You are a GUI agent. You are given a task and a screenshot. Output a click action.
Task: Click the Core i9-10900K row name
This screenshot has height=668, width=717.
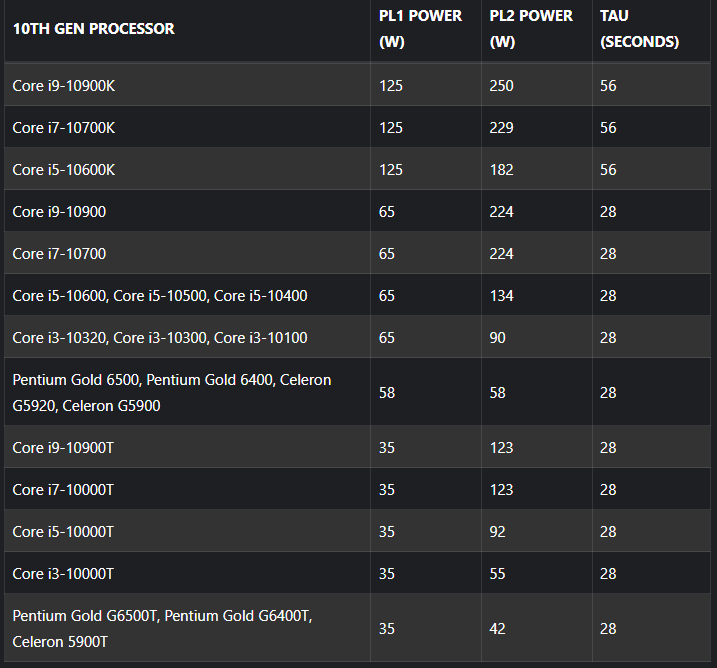[x=64, y=86]
